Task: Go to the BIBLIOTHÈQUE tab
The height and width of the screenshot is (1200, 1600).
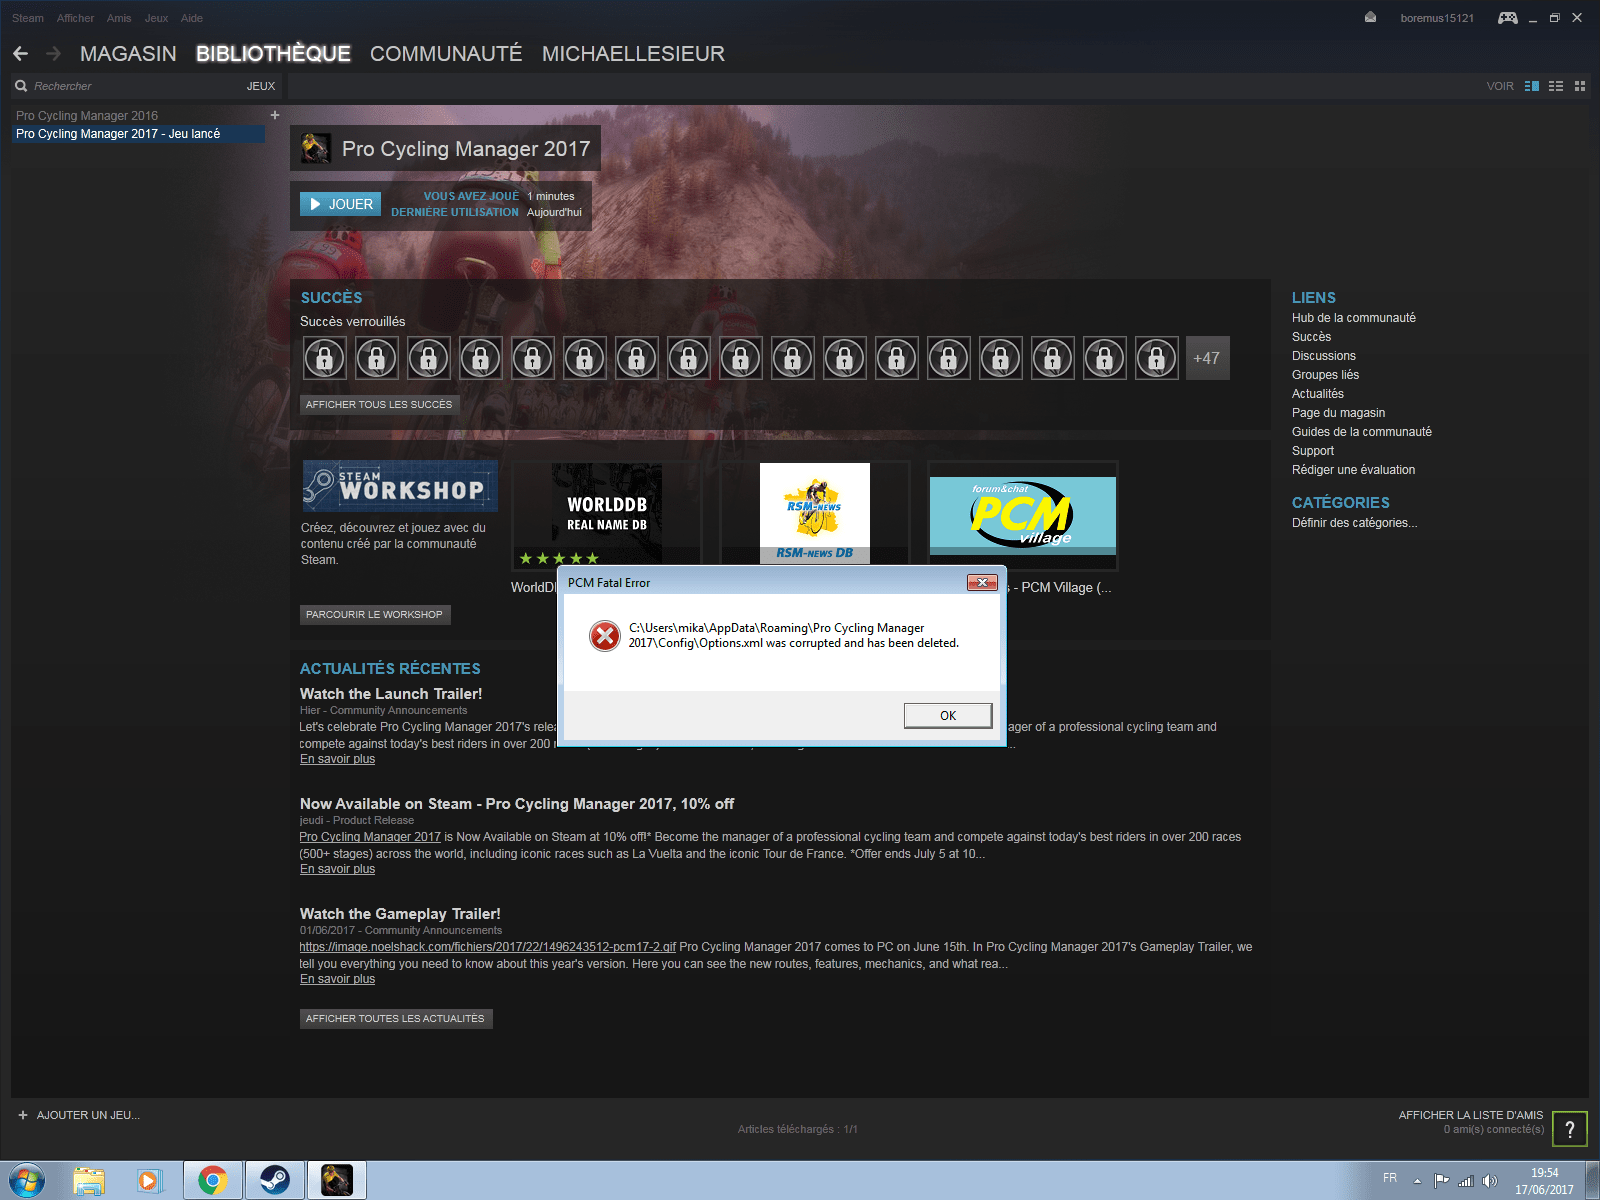Action: (x=273, y=54)
